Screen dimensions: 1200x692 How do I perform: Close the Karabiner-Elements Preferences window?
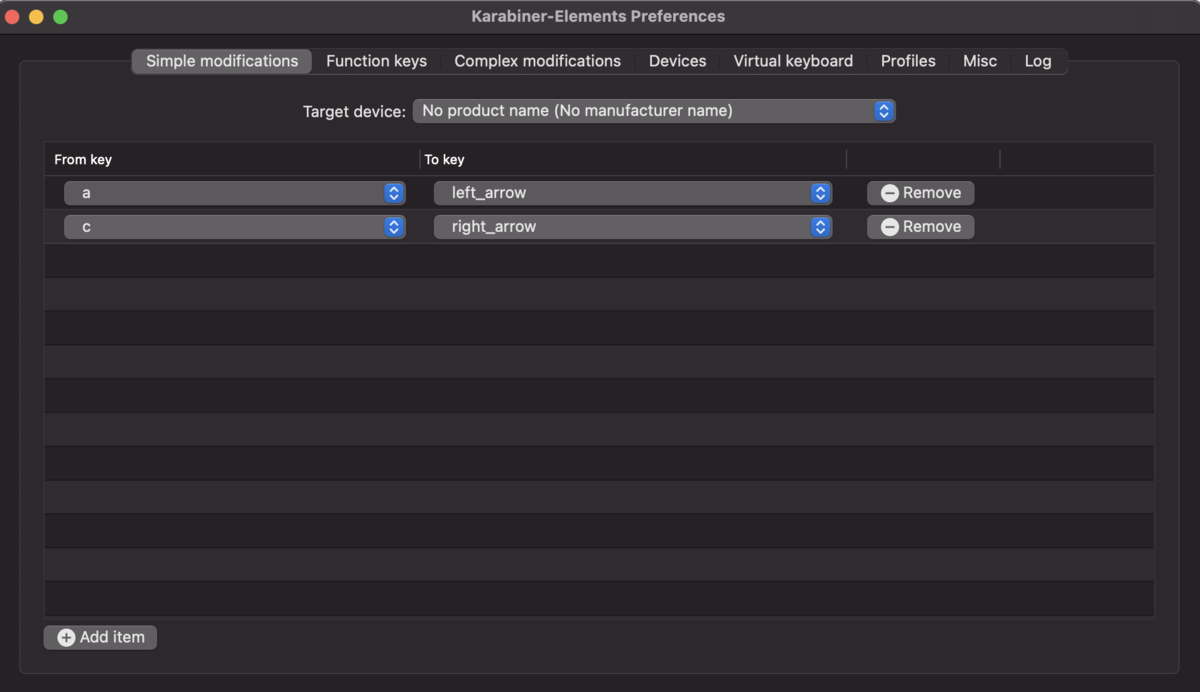13,17
